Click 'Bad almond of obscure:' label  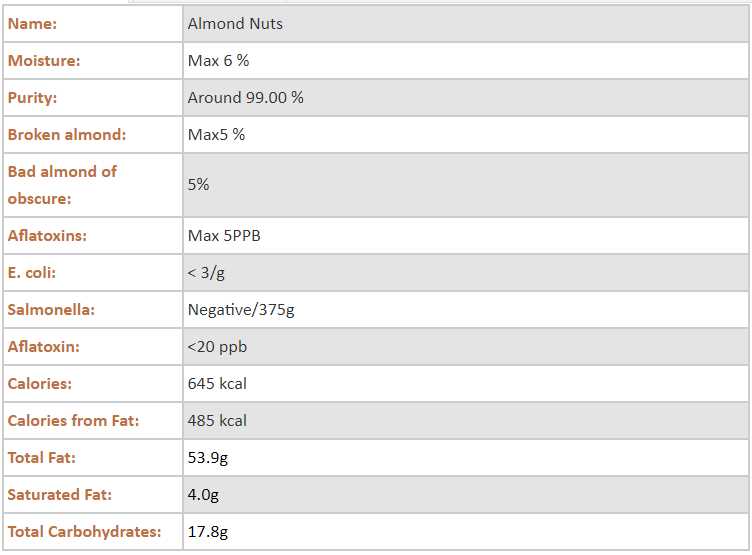62,185
